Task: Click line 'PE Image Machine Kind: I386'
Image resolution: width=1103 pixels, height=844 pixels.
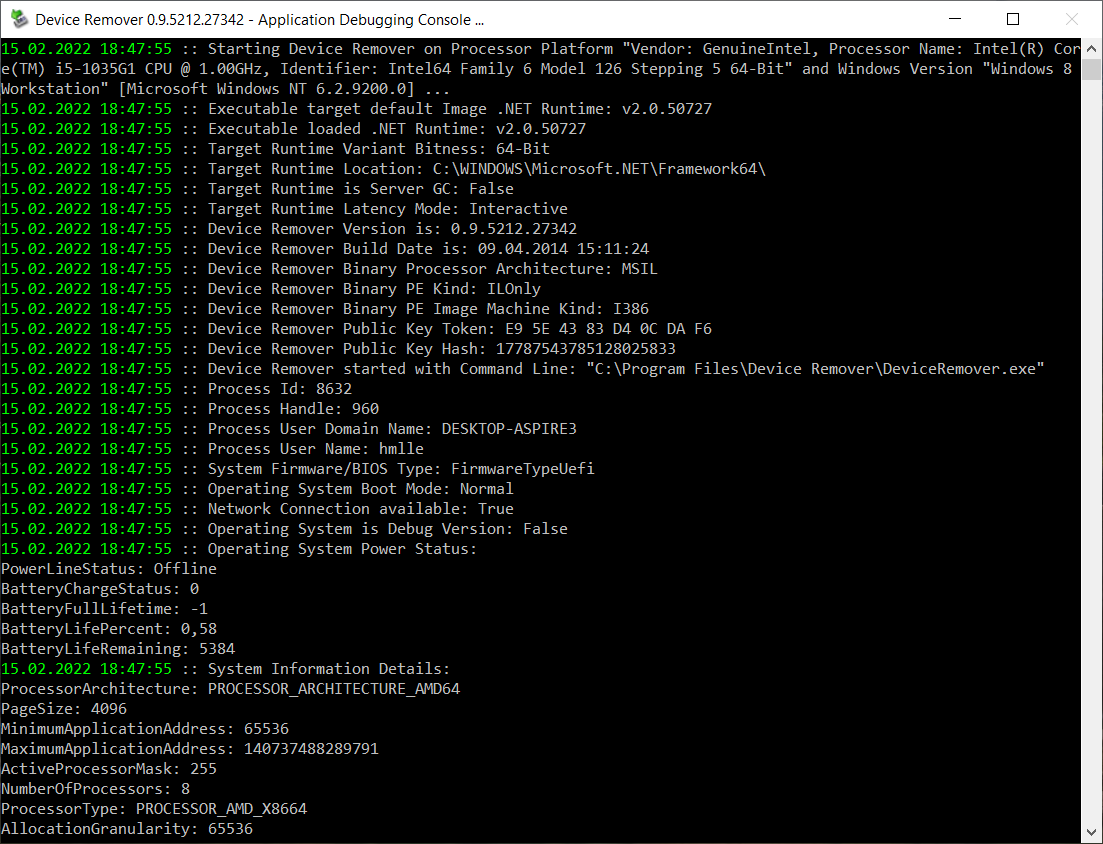Action: tap(325, 309)
